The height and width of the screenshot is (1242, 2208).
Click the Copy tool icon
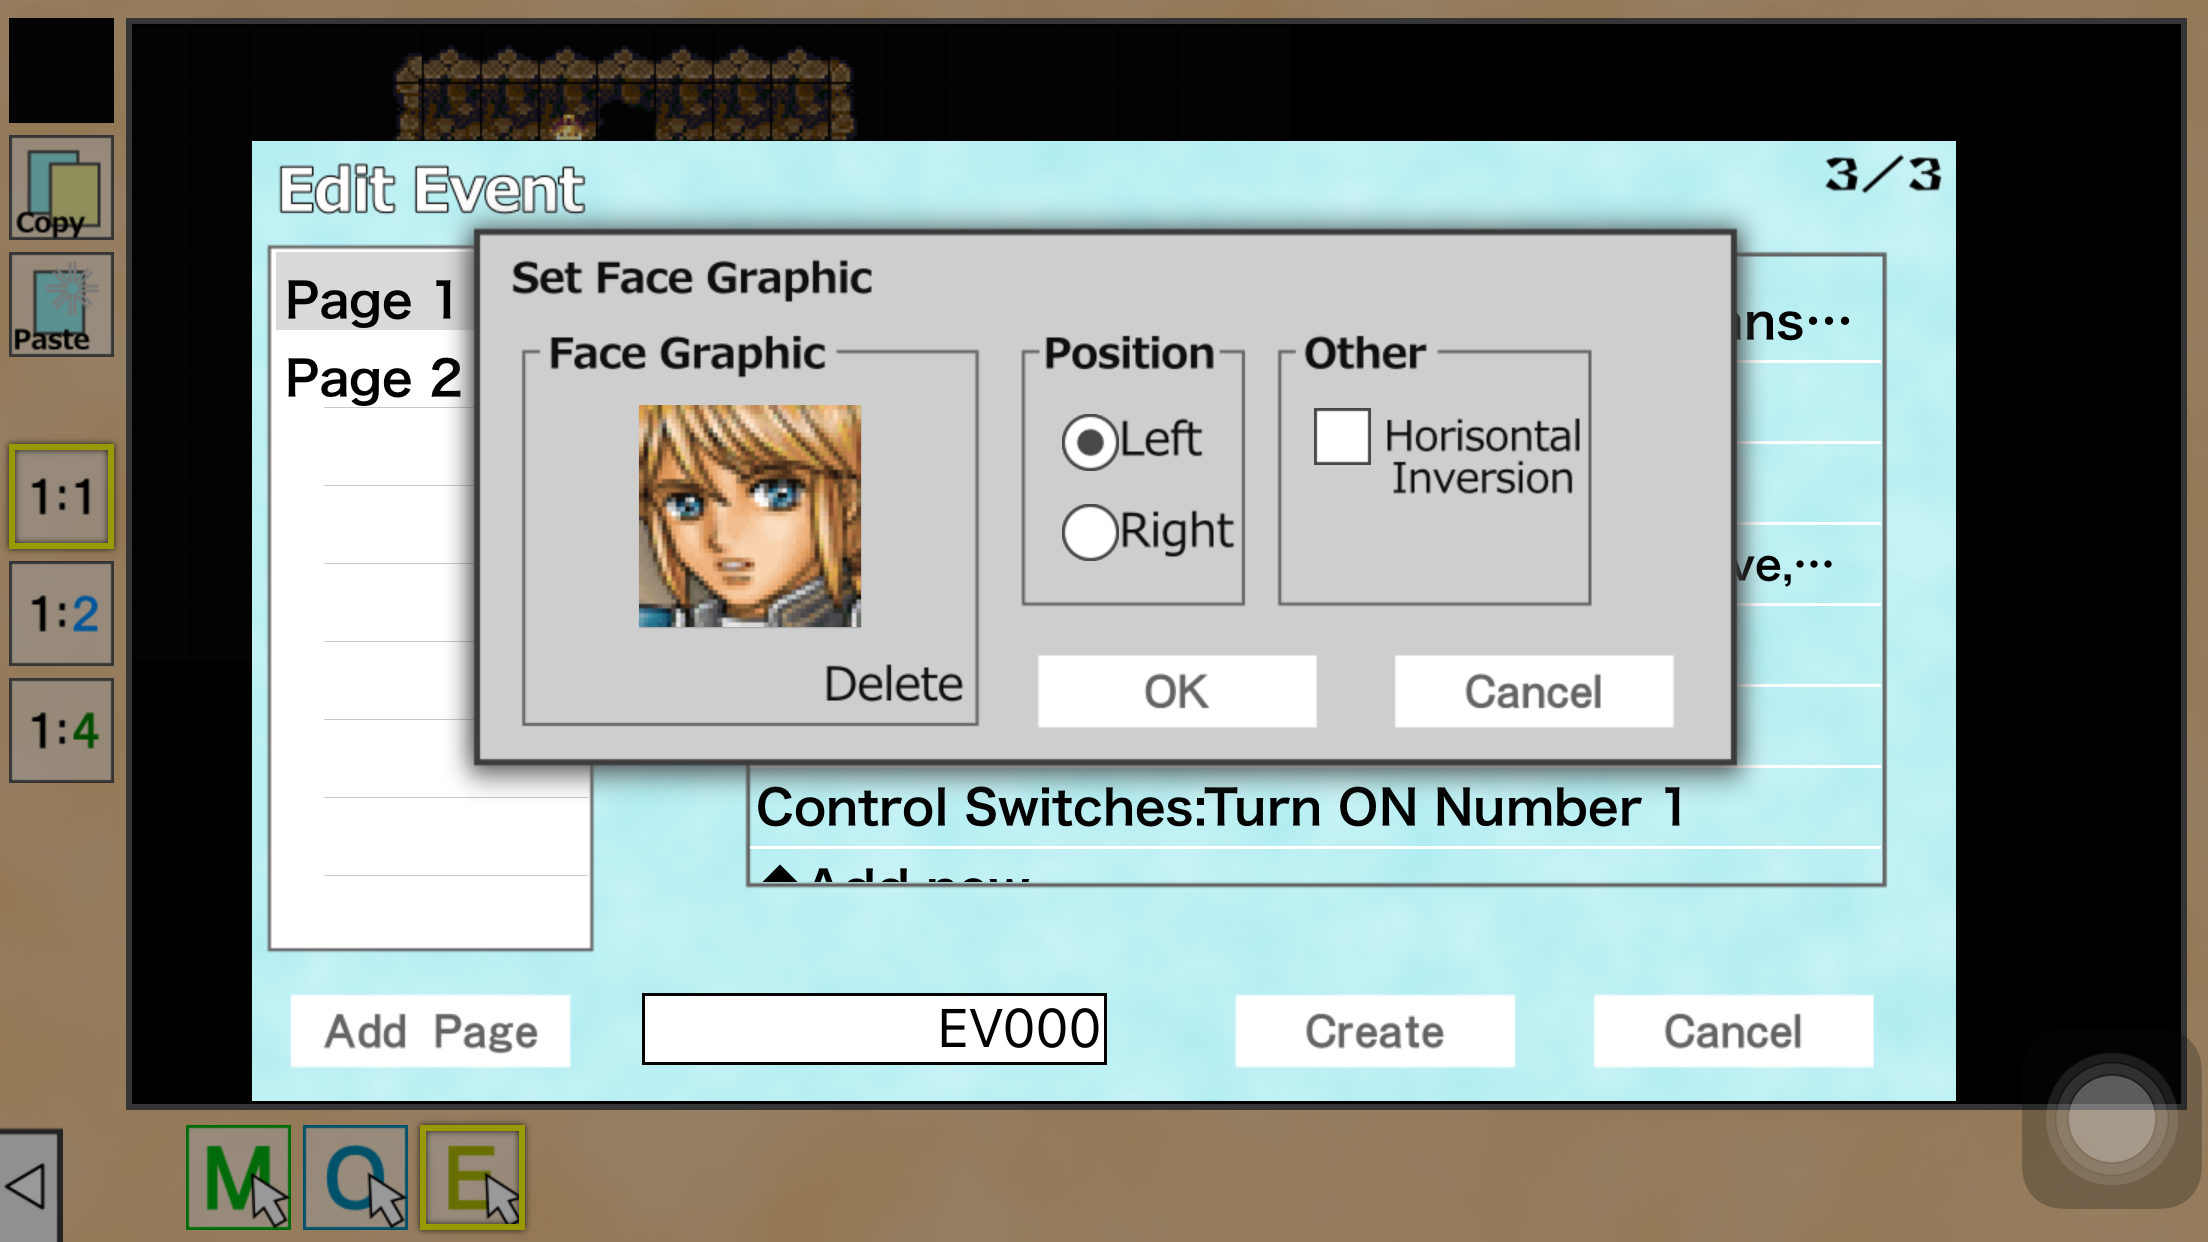click(61, 189)
